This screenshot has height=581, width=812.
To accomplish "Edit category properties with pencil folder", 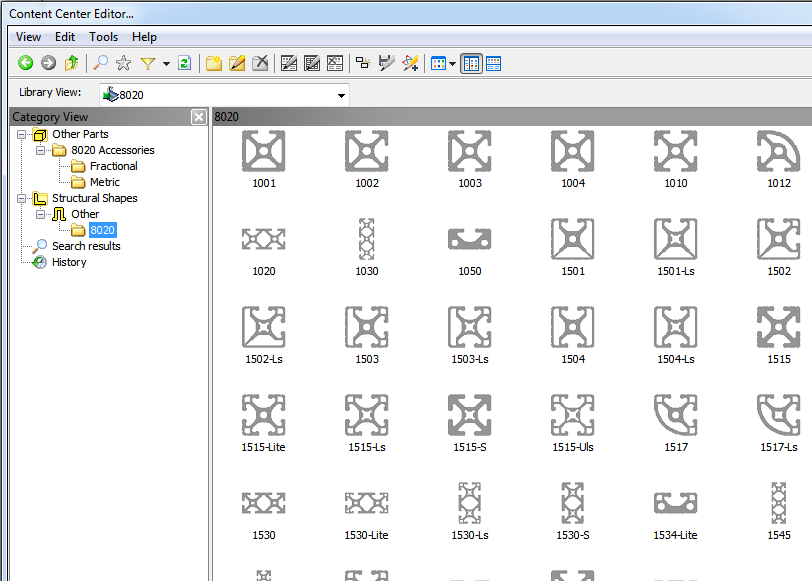I will (x=237, y=63).
